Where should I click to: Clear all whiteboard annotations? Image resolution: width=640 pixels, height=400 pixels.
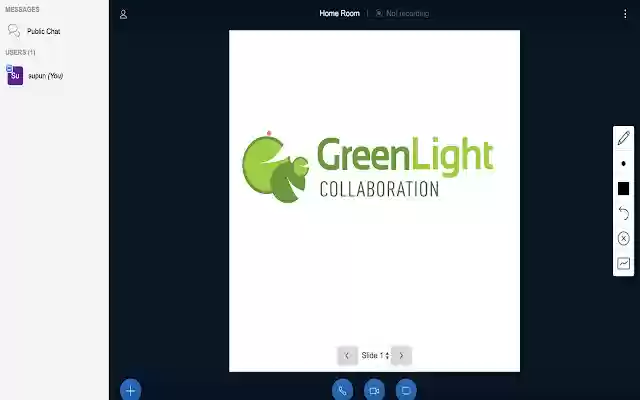pos(623,238)
